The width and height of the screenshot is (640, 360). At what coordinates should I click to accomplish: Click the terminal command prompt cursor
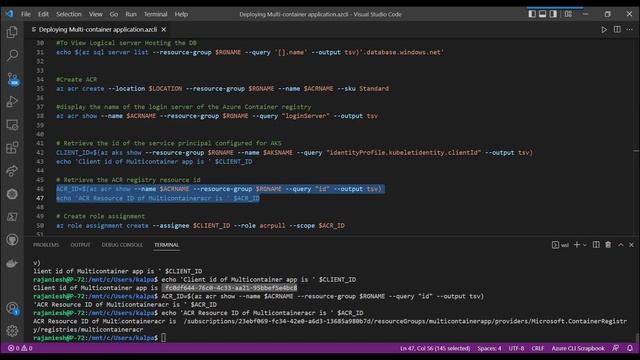point(163,338)
